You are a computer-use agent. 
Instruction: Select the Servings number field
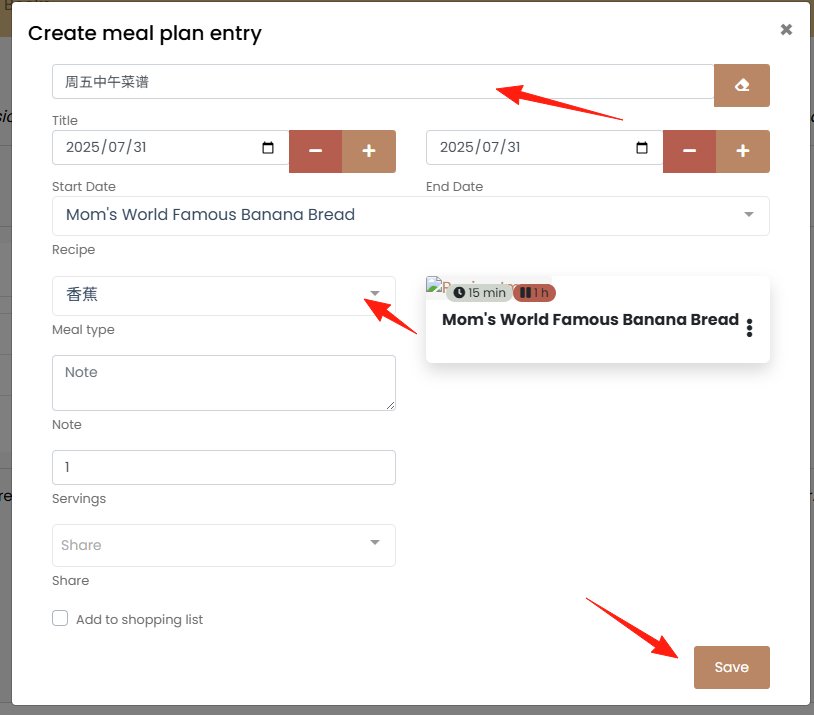pyautogui.click(x=224, y=467)
